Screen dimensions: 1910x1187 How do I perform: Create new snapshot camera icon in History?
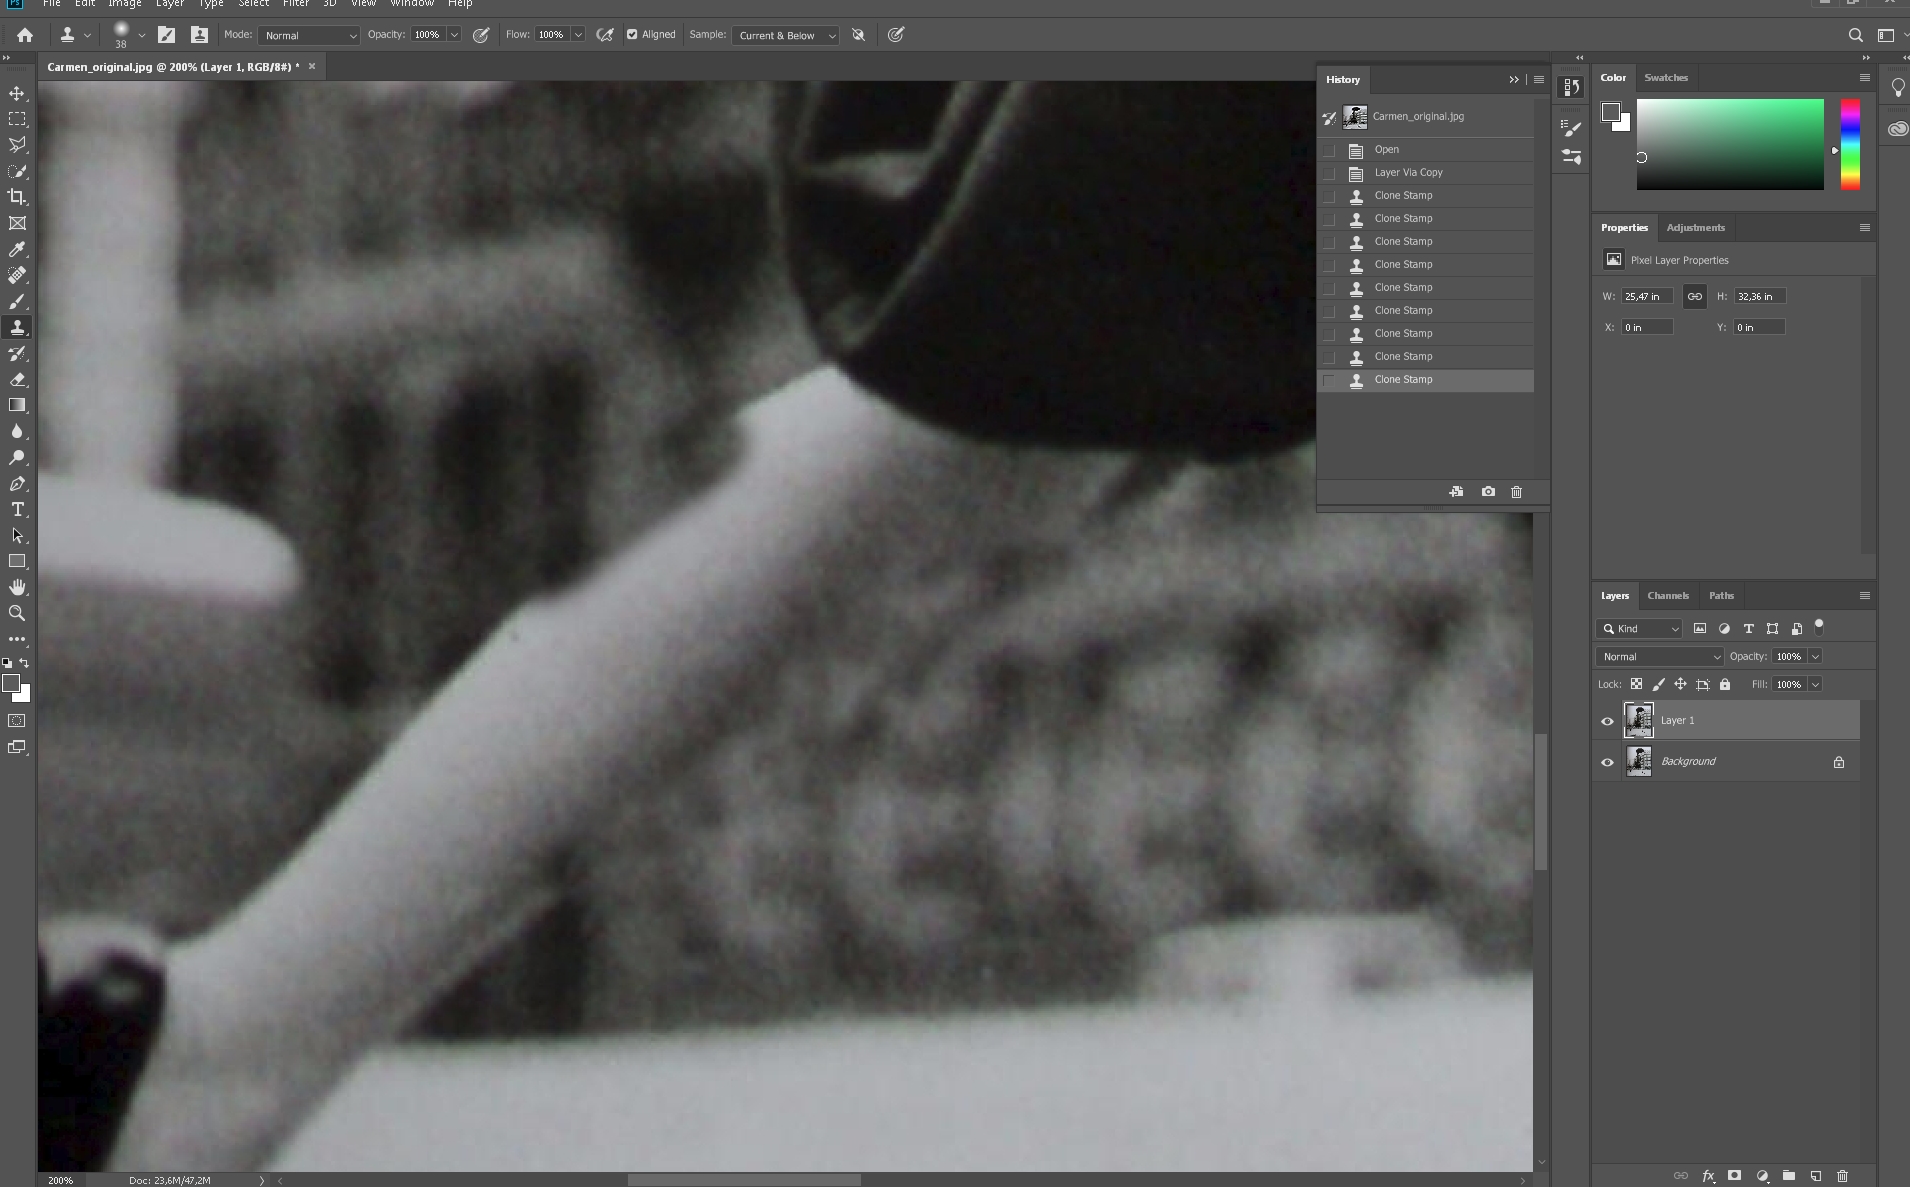(x=1488, y=492)
